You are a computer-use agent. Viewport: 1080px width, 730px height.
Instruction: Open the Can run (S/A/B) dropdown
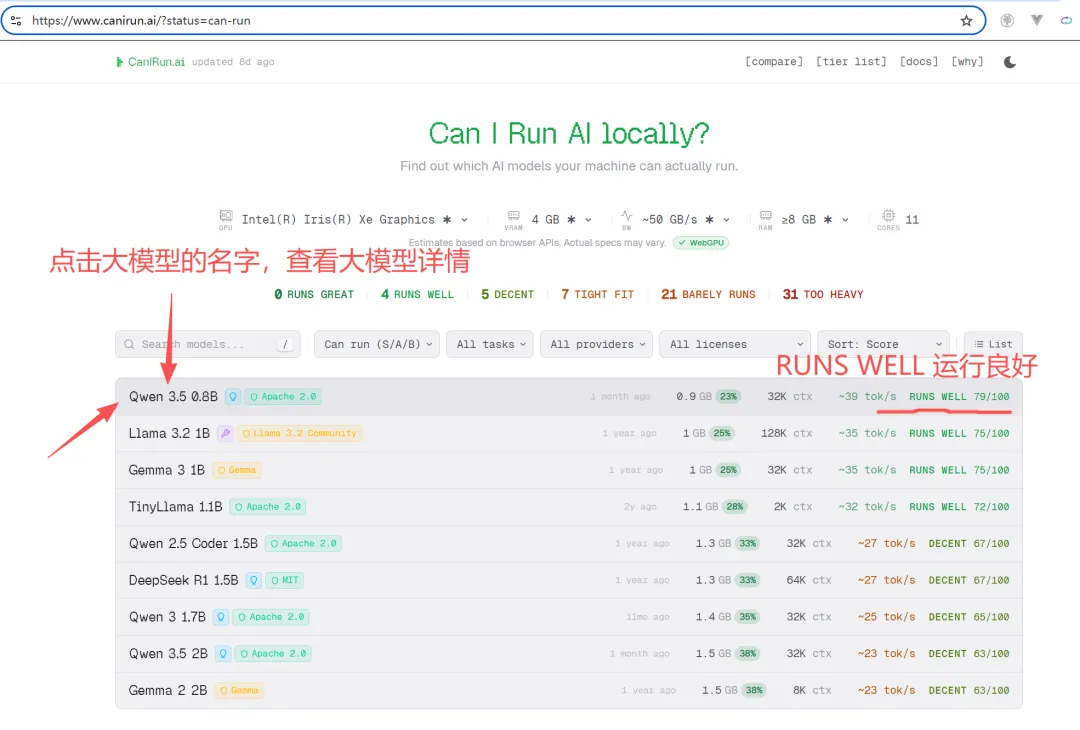pyautogui.click(x=378, y=344)
